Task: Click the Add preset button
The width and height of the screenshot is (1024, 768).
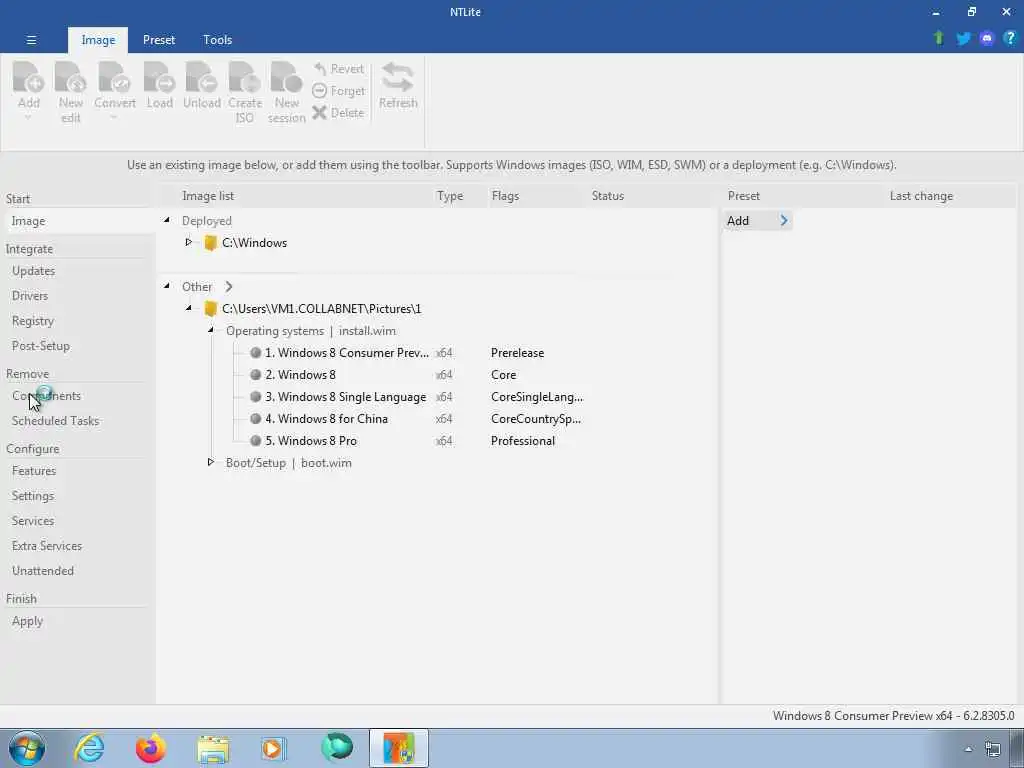Action: click(757, 221)
